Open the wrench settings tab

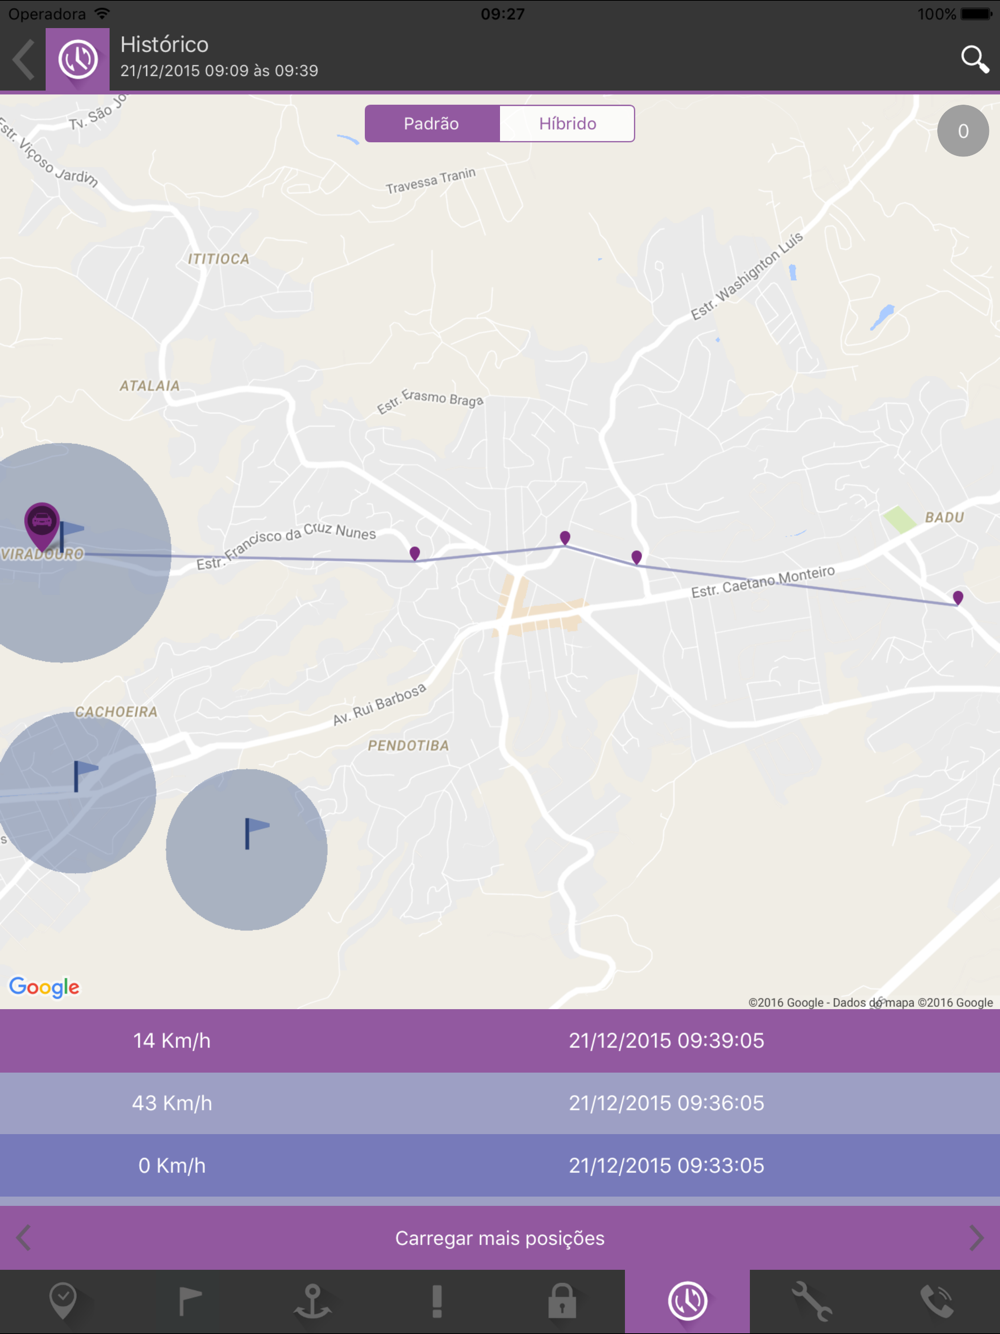(812, 1301)
